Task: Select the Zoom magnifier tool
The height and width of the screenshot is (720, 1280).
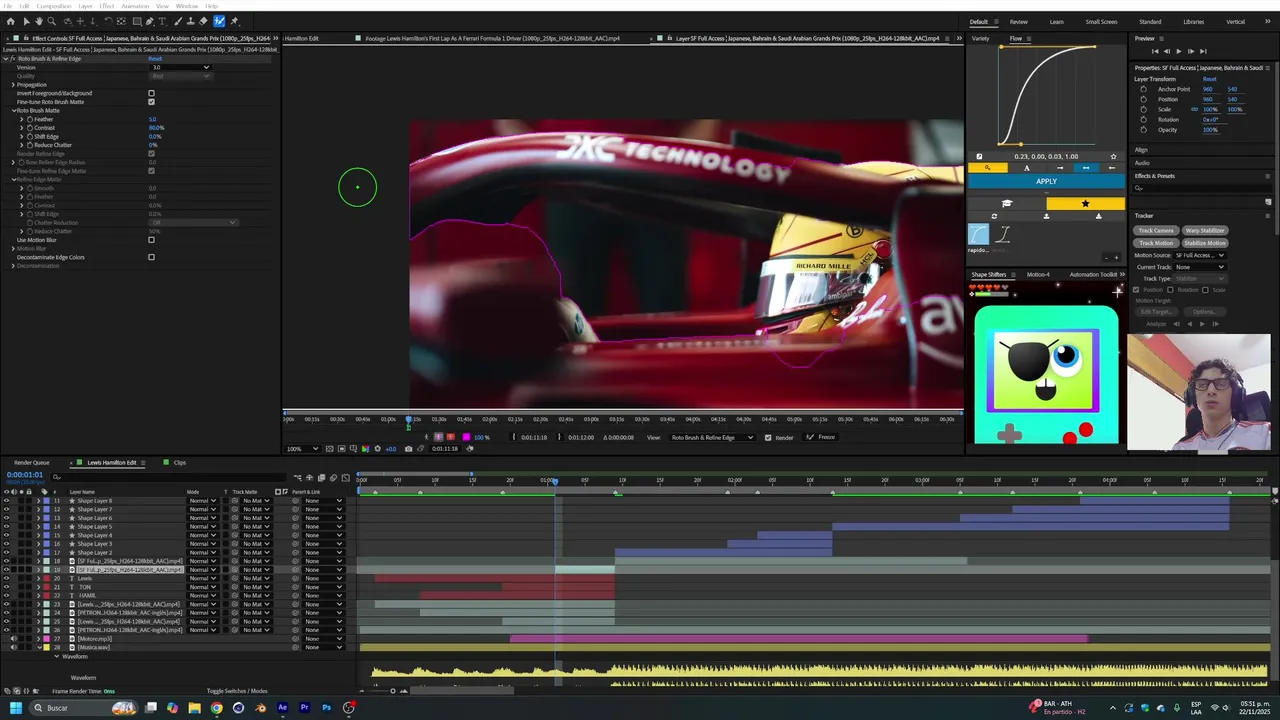Action: [x=52, y=21]
